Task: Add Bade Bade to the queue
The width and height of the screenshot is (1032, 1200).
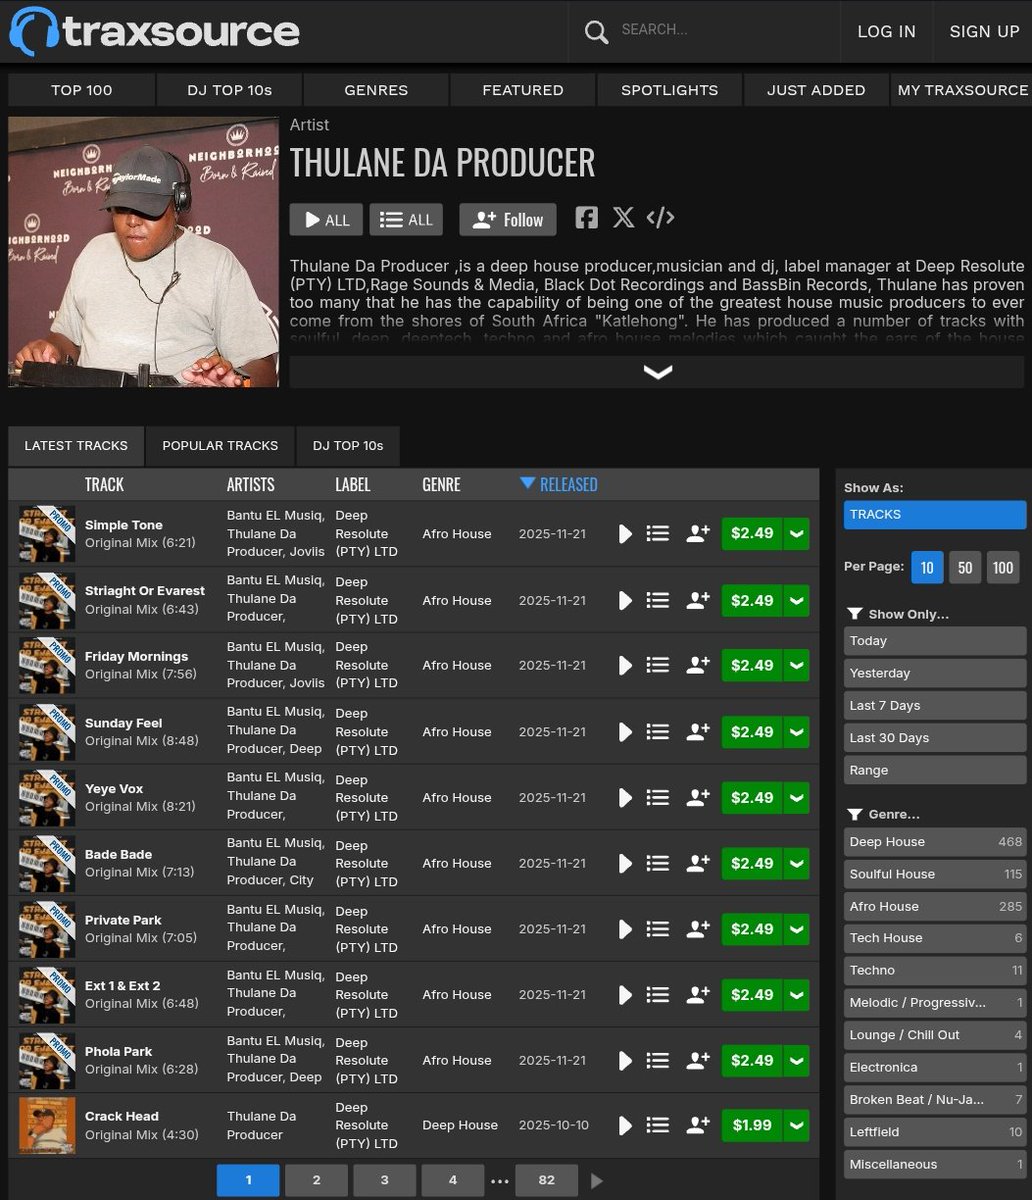Action: click(x=657, y=863)
